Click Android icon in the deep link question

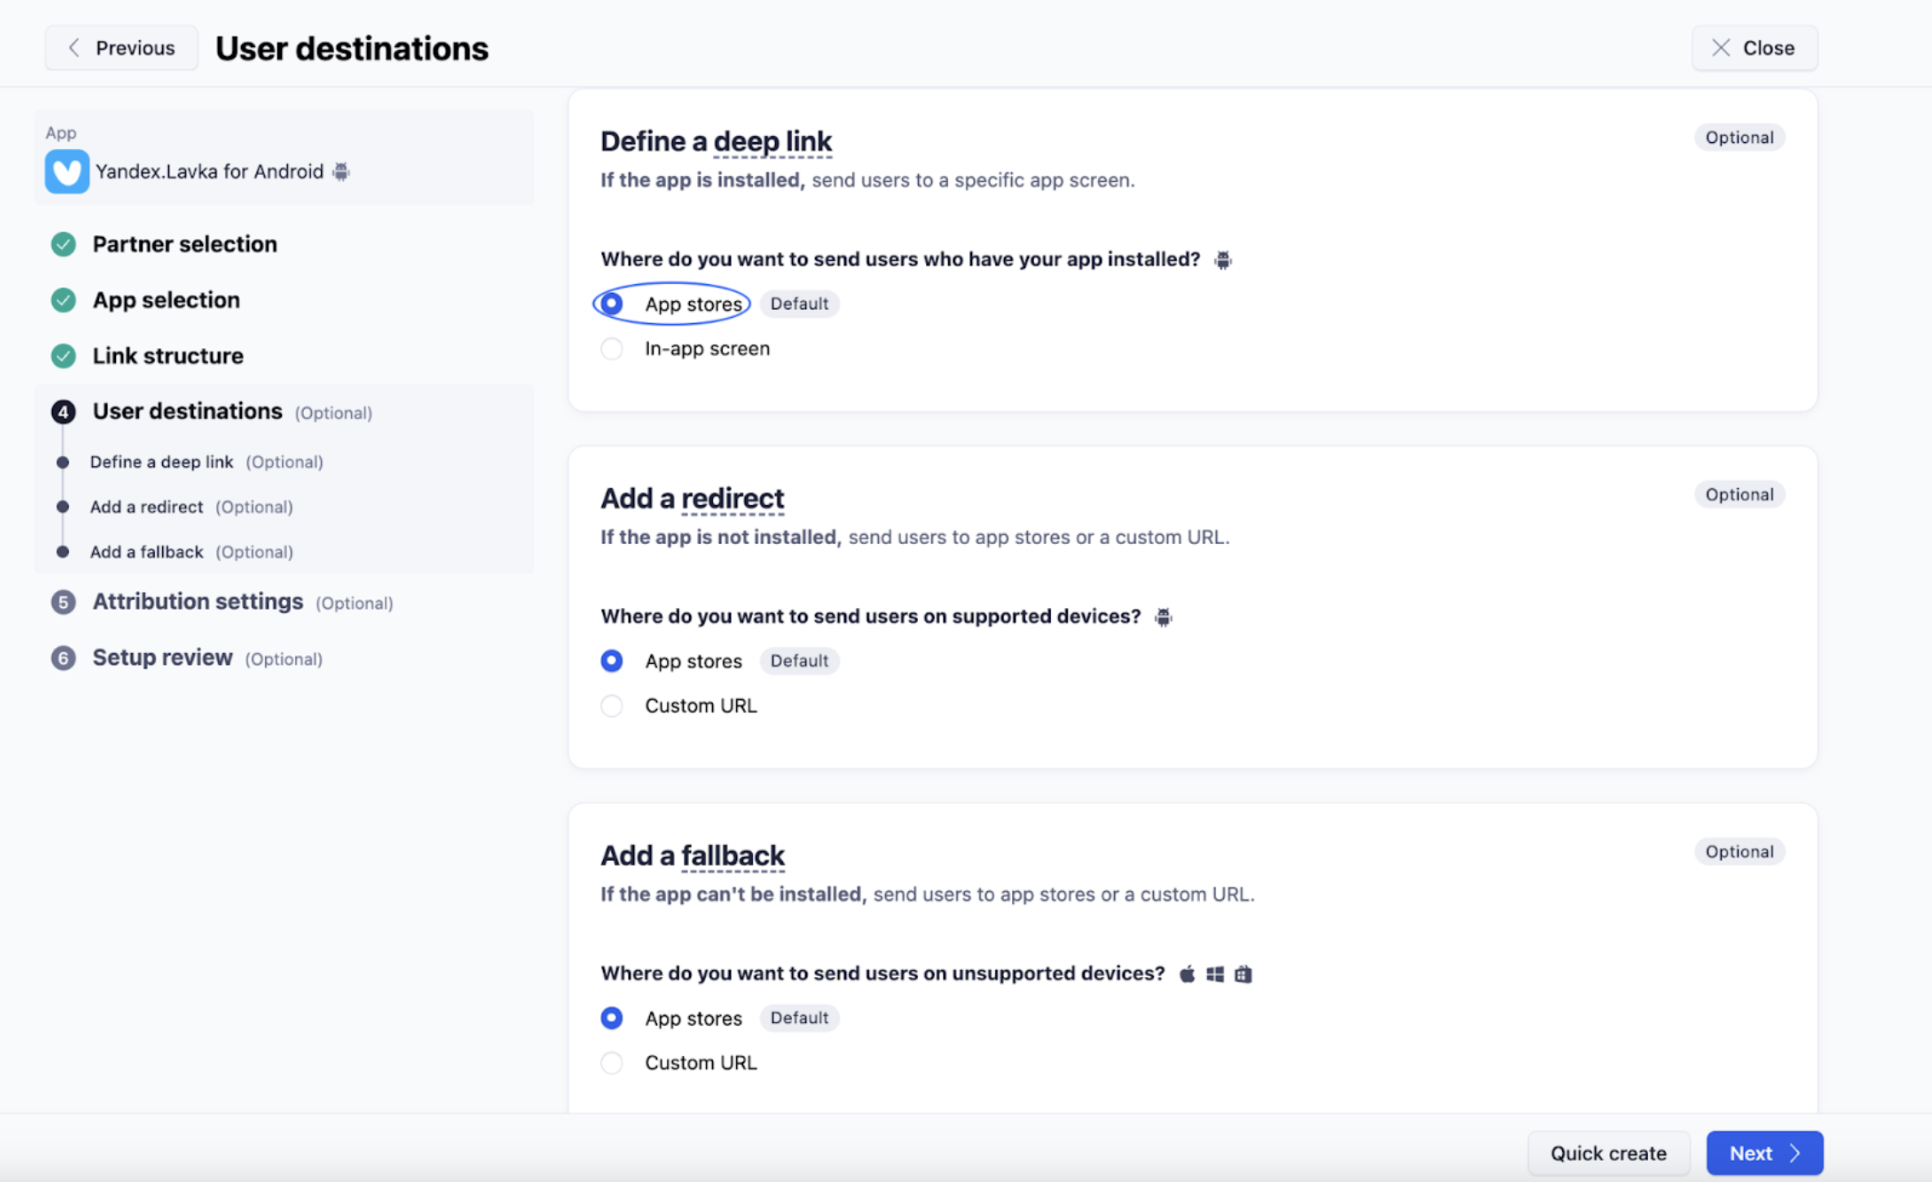point(1222,260)
